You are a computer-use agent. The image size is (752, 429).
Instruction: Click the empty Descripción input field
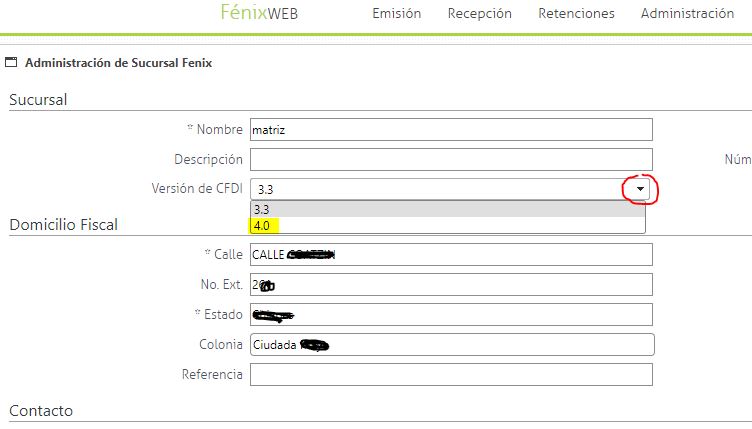[x=451, y=159]
